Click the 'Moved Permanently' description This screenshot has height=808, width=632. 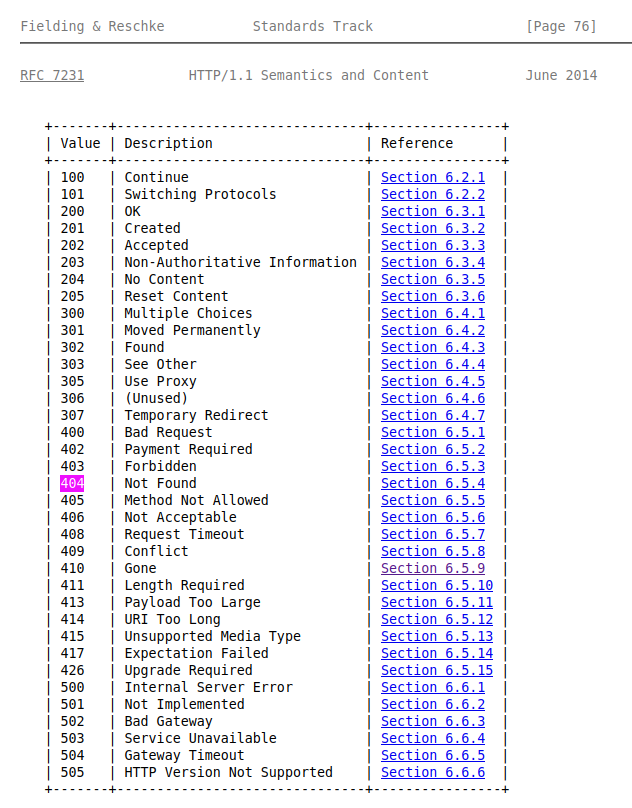pos(192,330)
